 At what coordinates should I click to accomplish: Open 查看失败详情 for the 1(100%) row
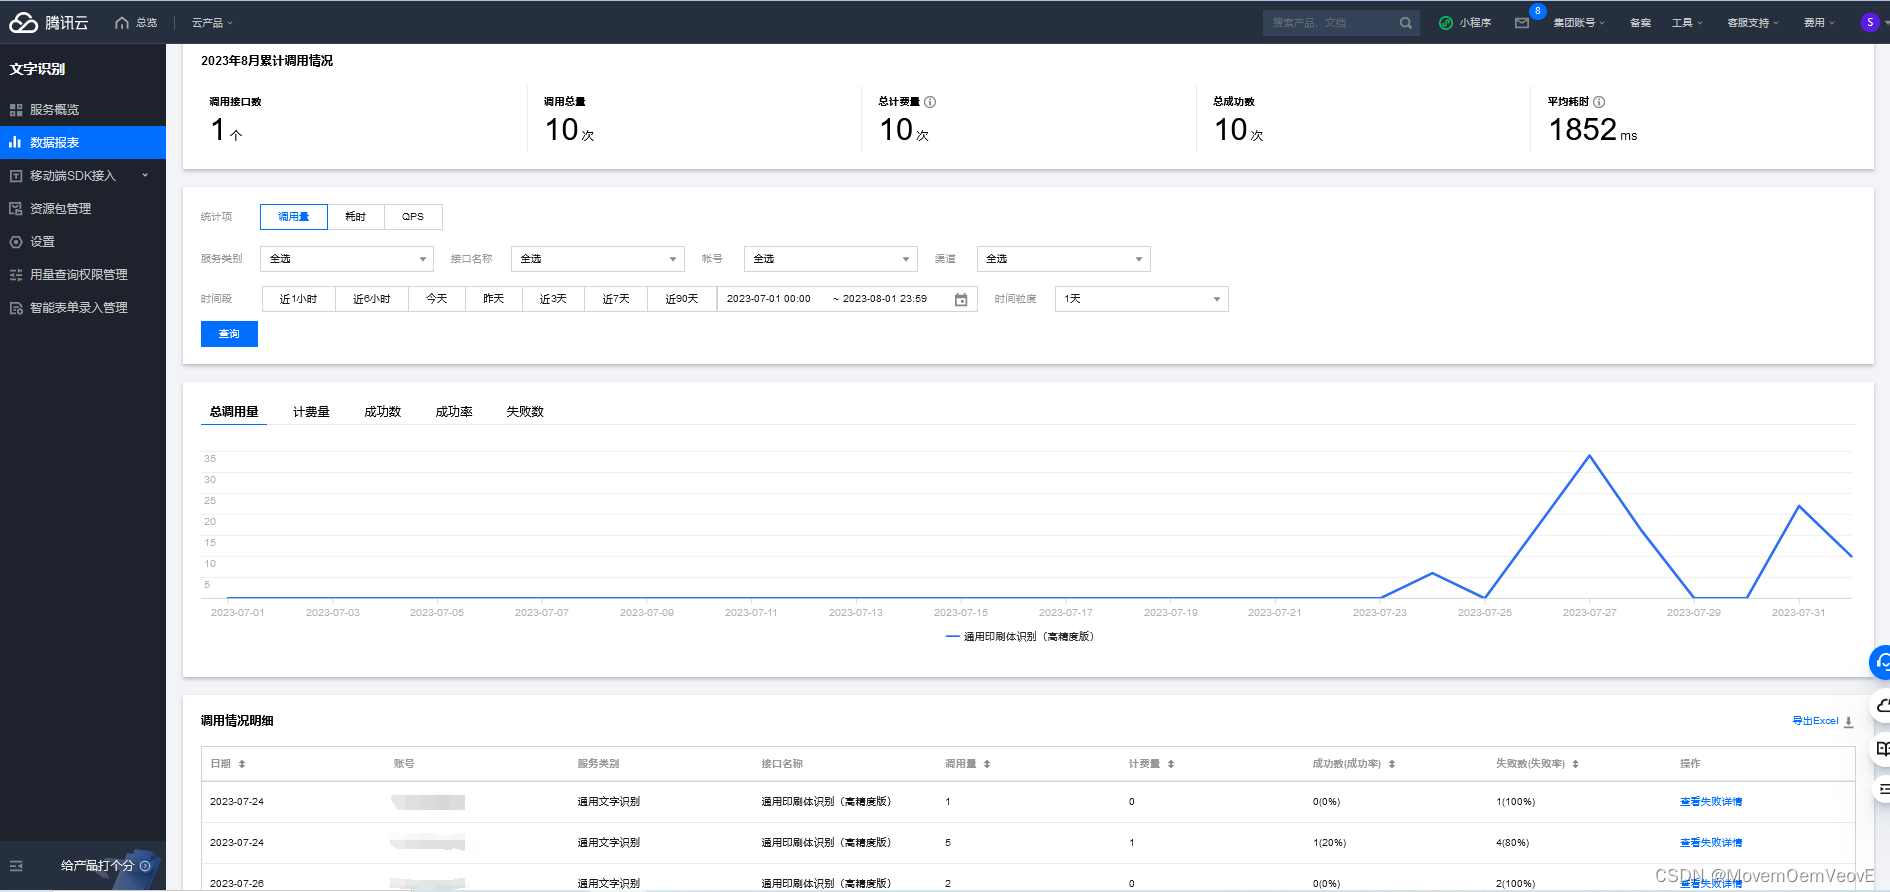click(1711, 802)
